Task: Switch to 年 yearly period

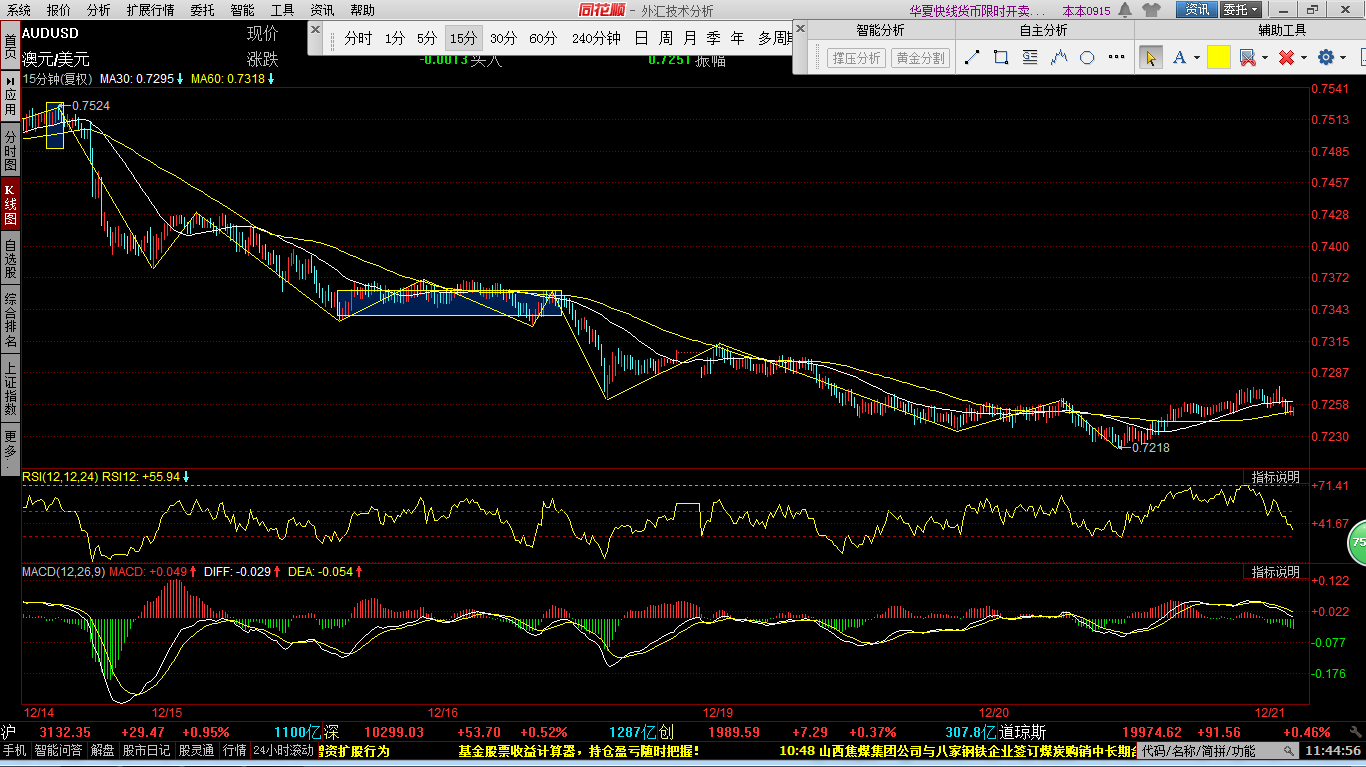Action: [x=738, y=39]
